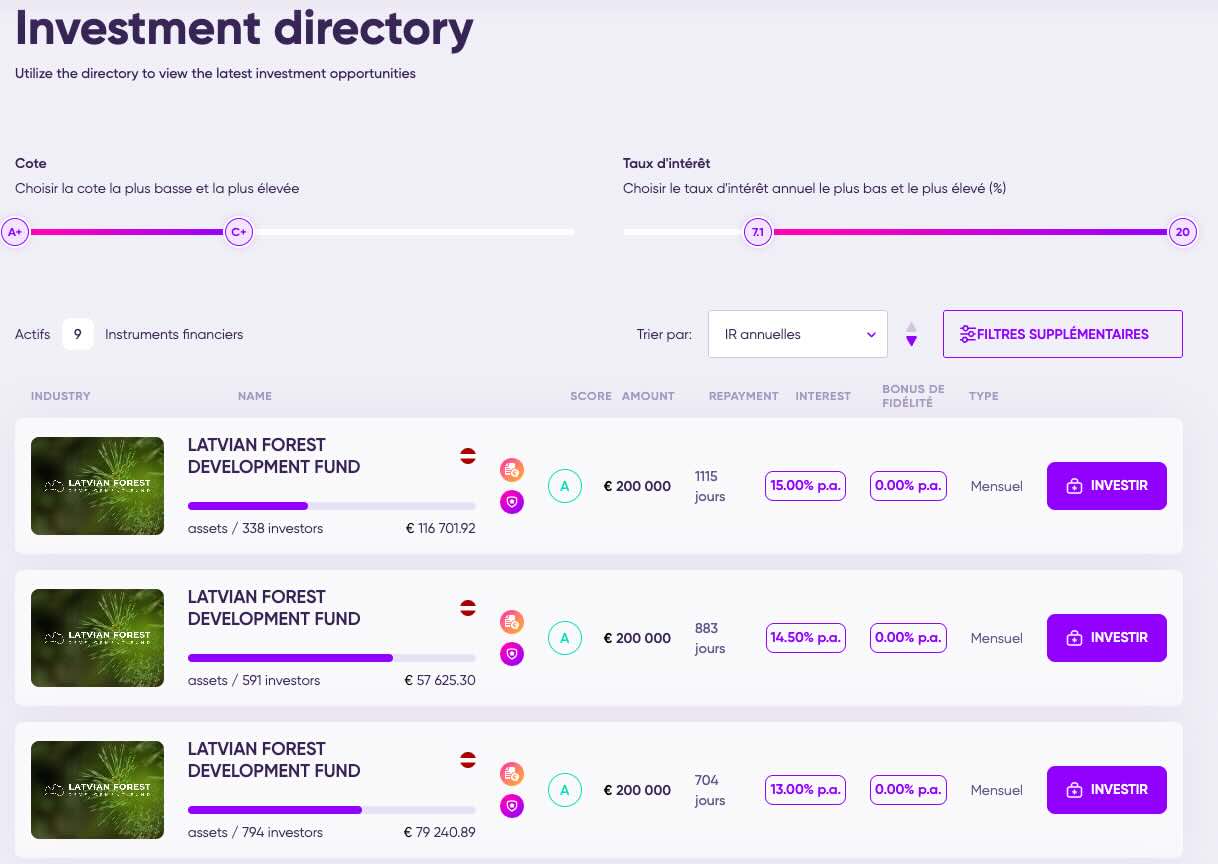Click the 7.1 interest rate slider handle
Screen dimensions: 1218x864
point(757,232)
